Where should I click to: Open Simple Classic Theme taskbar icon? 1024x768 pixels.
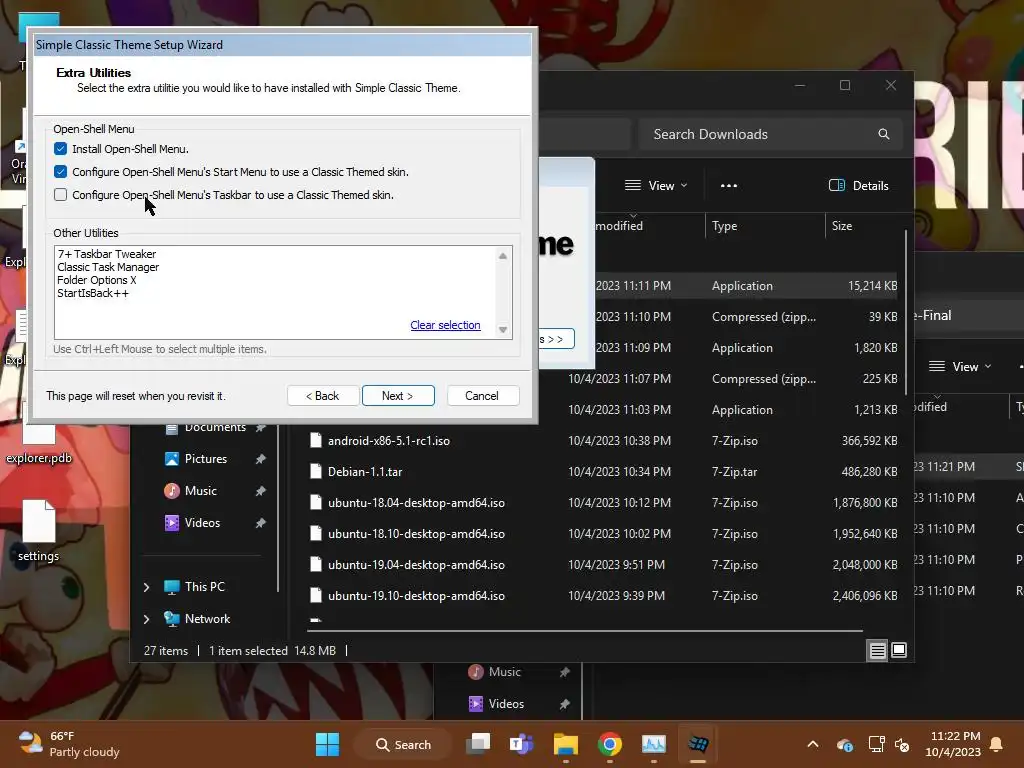[x=697, y=744]
